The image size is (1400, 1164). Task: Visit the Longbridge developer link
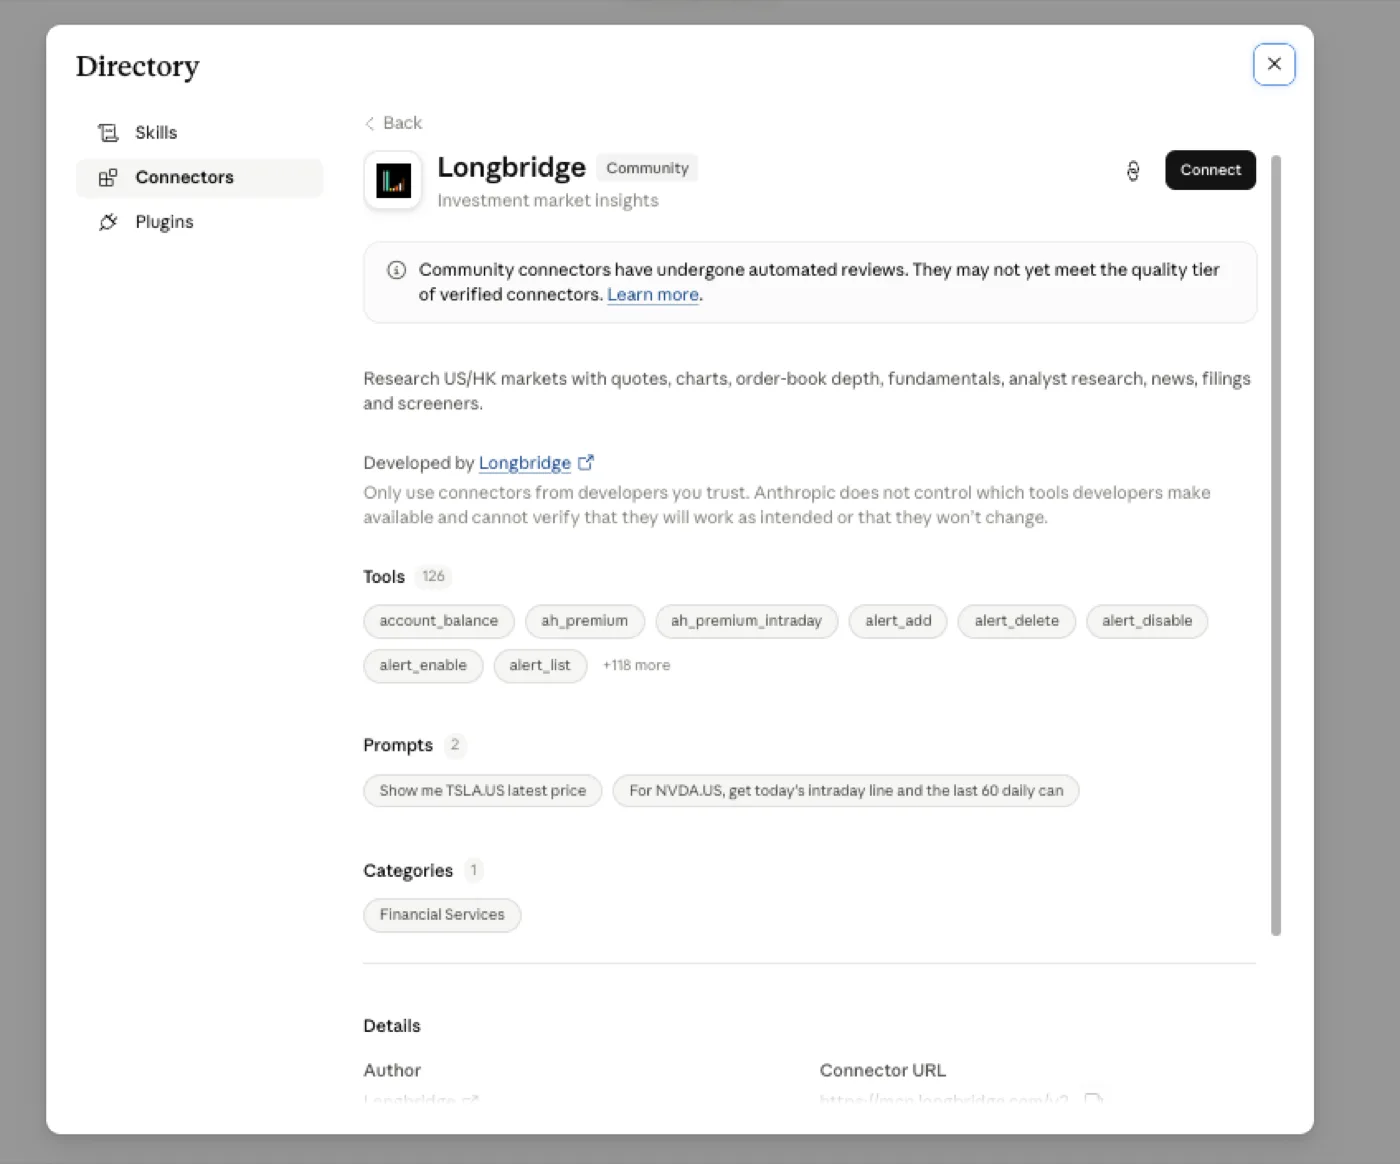[525, 463]
